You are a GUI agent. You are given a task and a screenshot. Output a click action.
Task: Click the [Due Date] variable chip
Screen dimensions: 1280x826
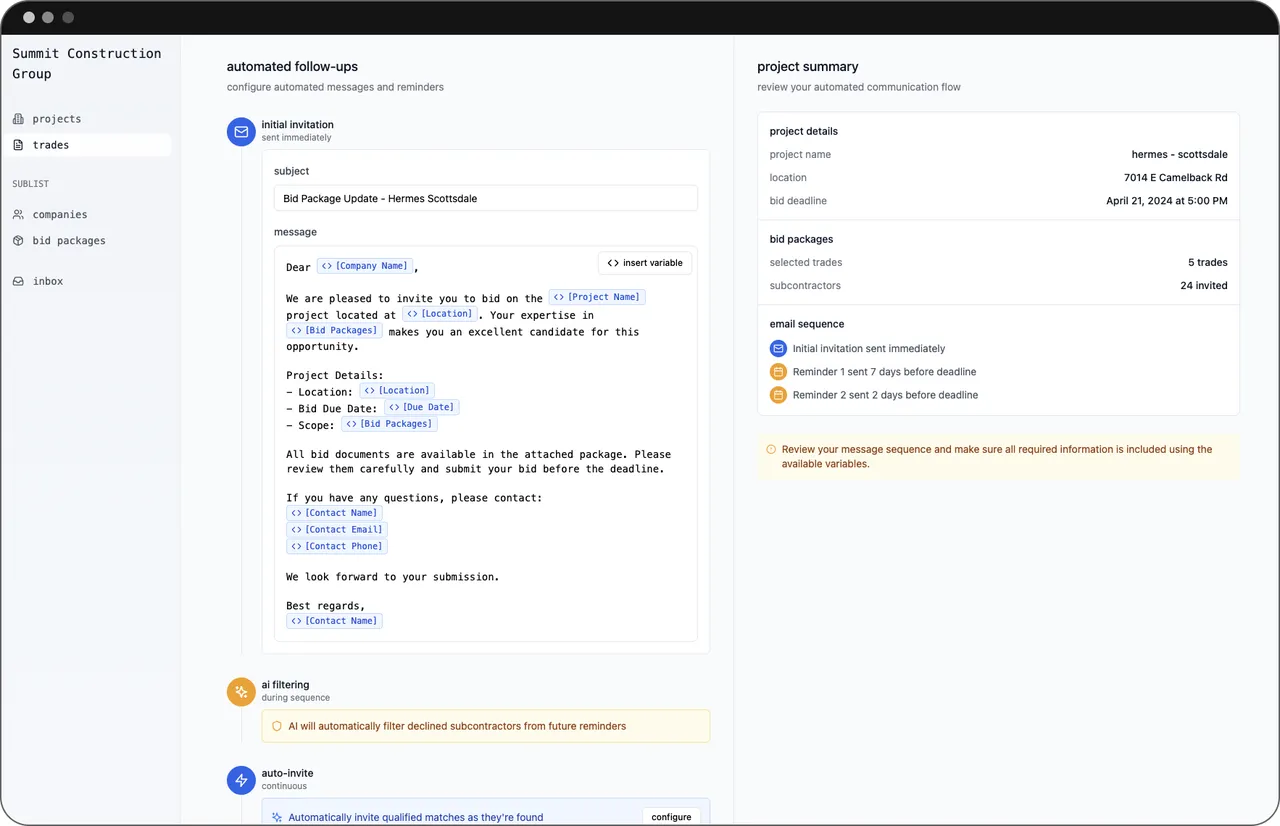[422, 407]
